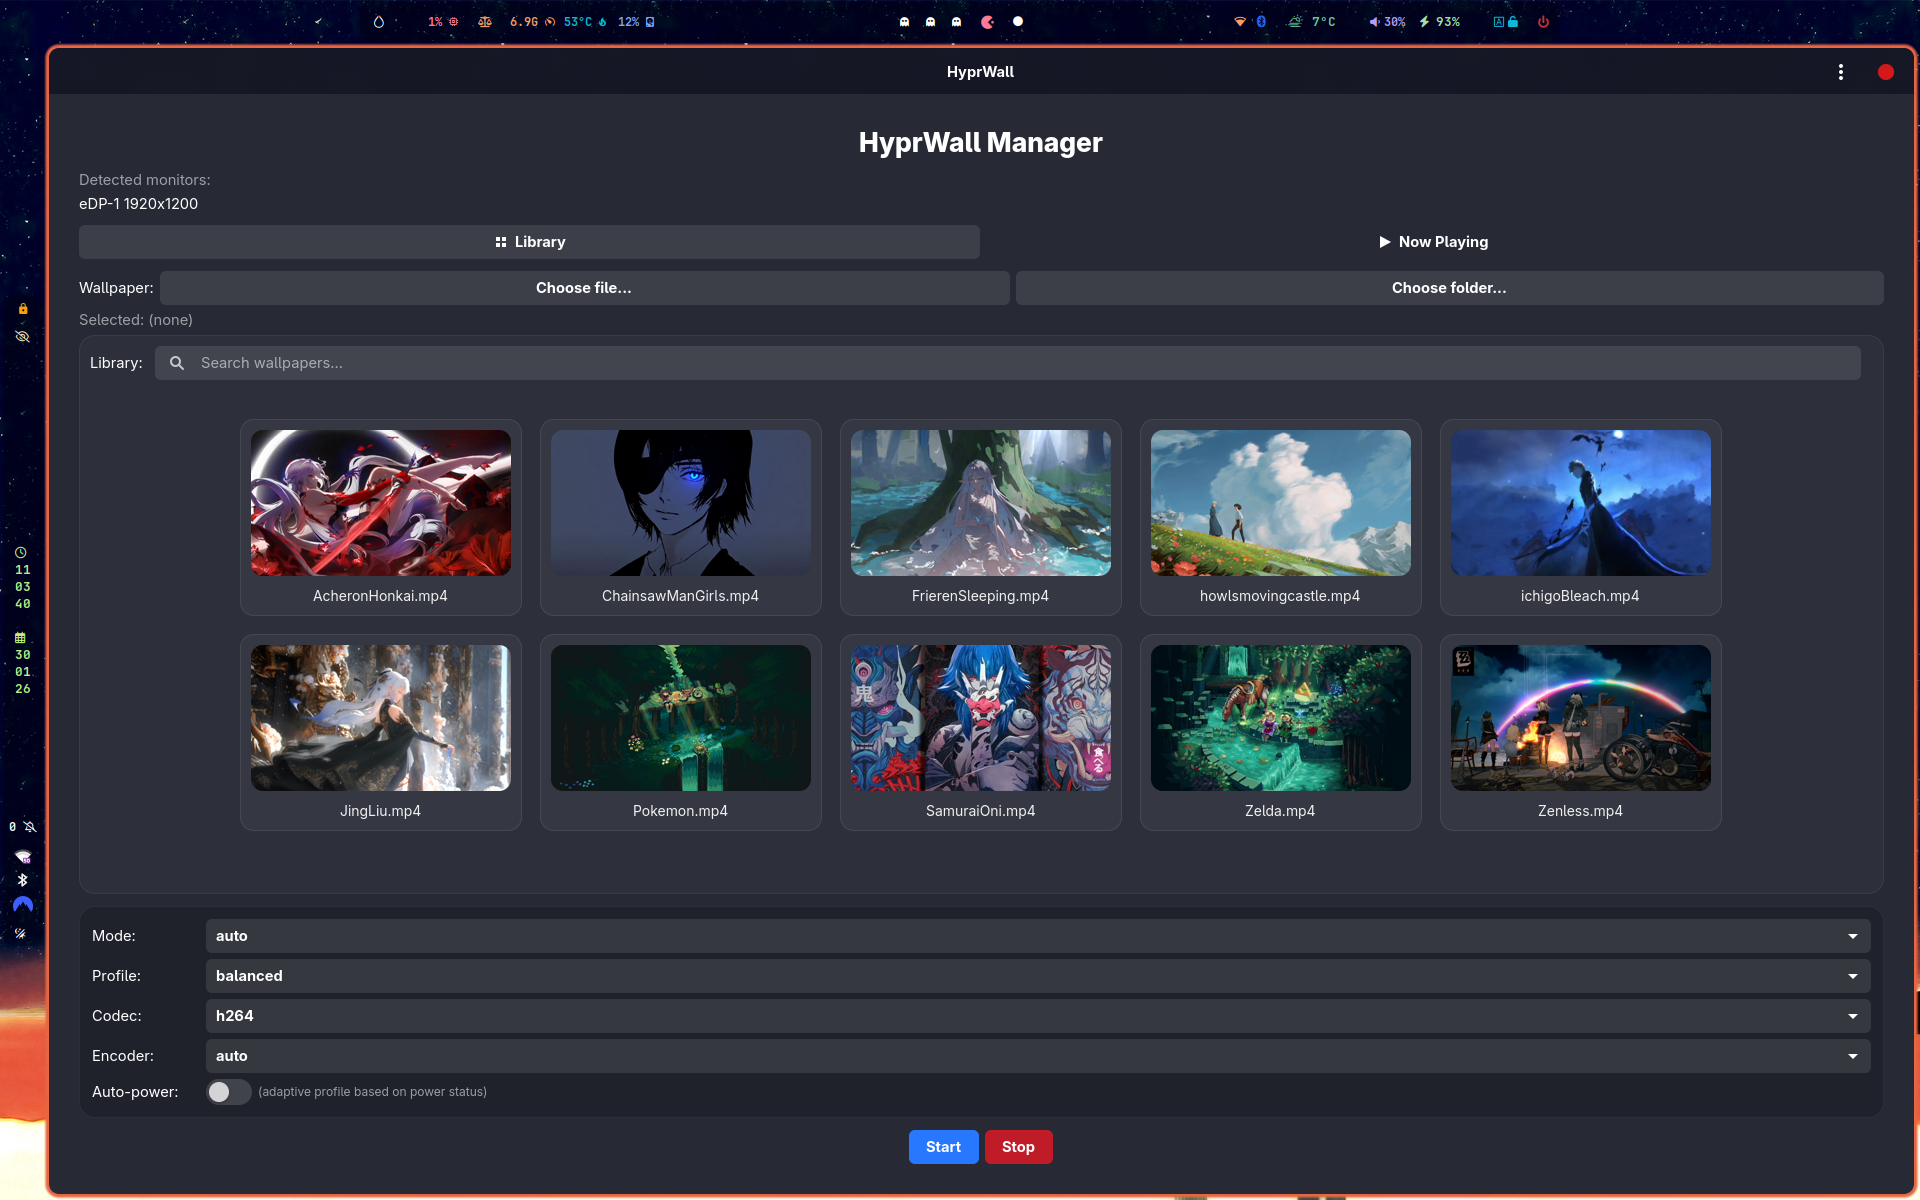Click the muted notification bell in the left sidebar
Viewport: 1920px width, 1200px height.
(x=30, y=827)
